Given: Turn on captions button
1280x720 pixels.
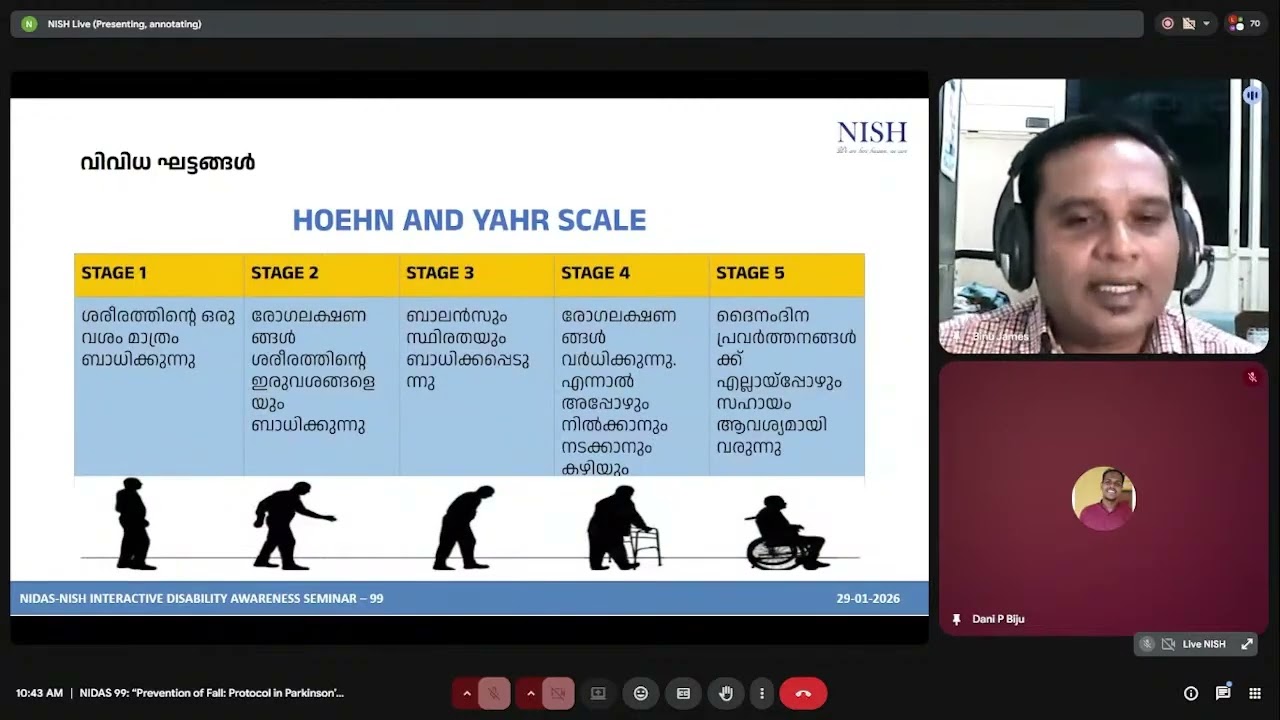Looking at the screenshot, I should (684, 693).
